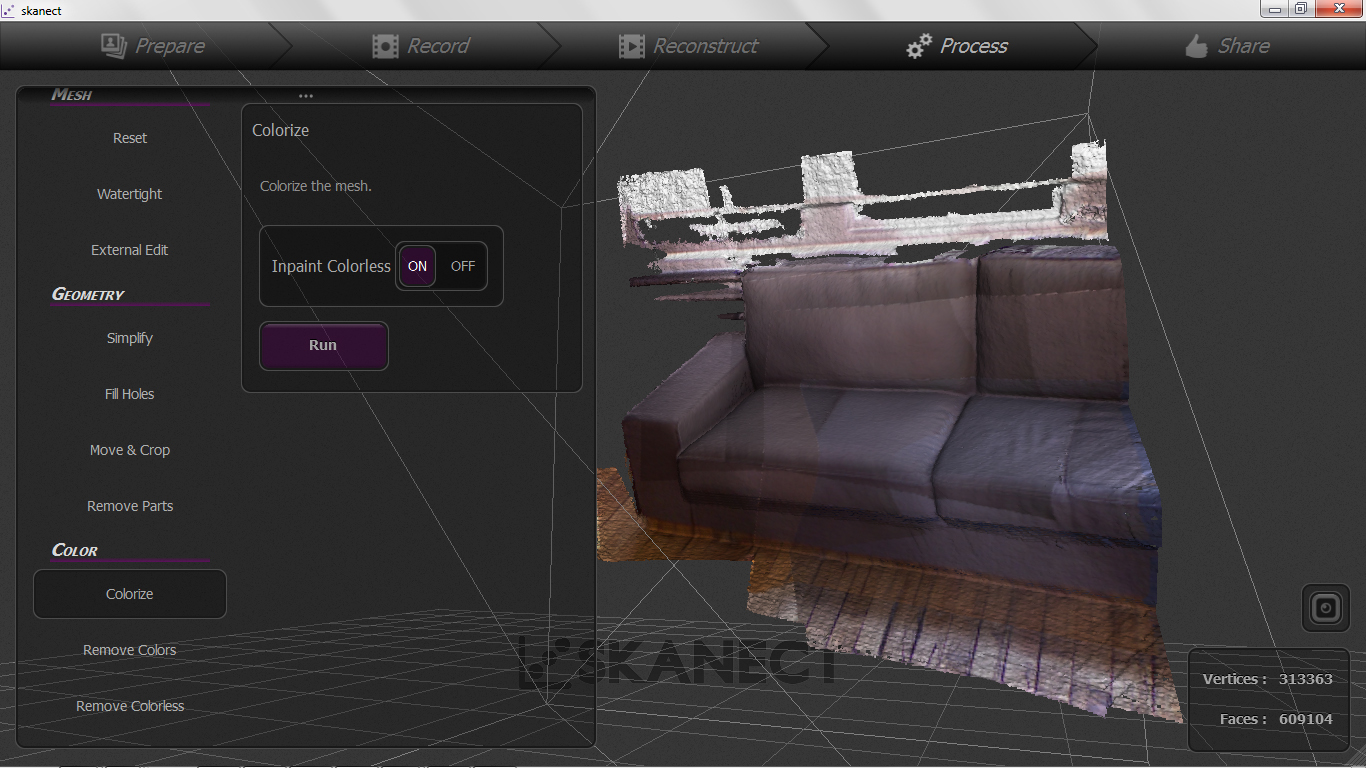Screen dimensions: 1366x768
Task: Open the Simplify geometry option
Action: tap(129, 338)
